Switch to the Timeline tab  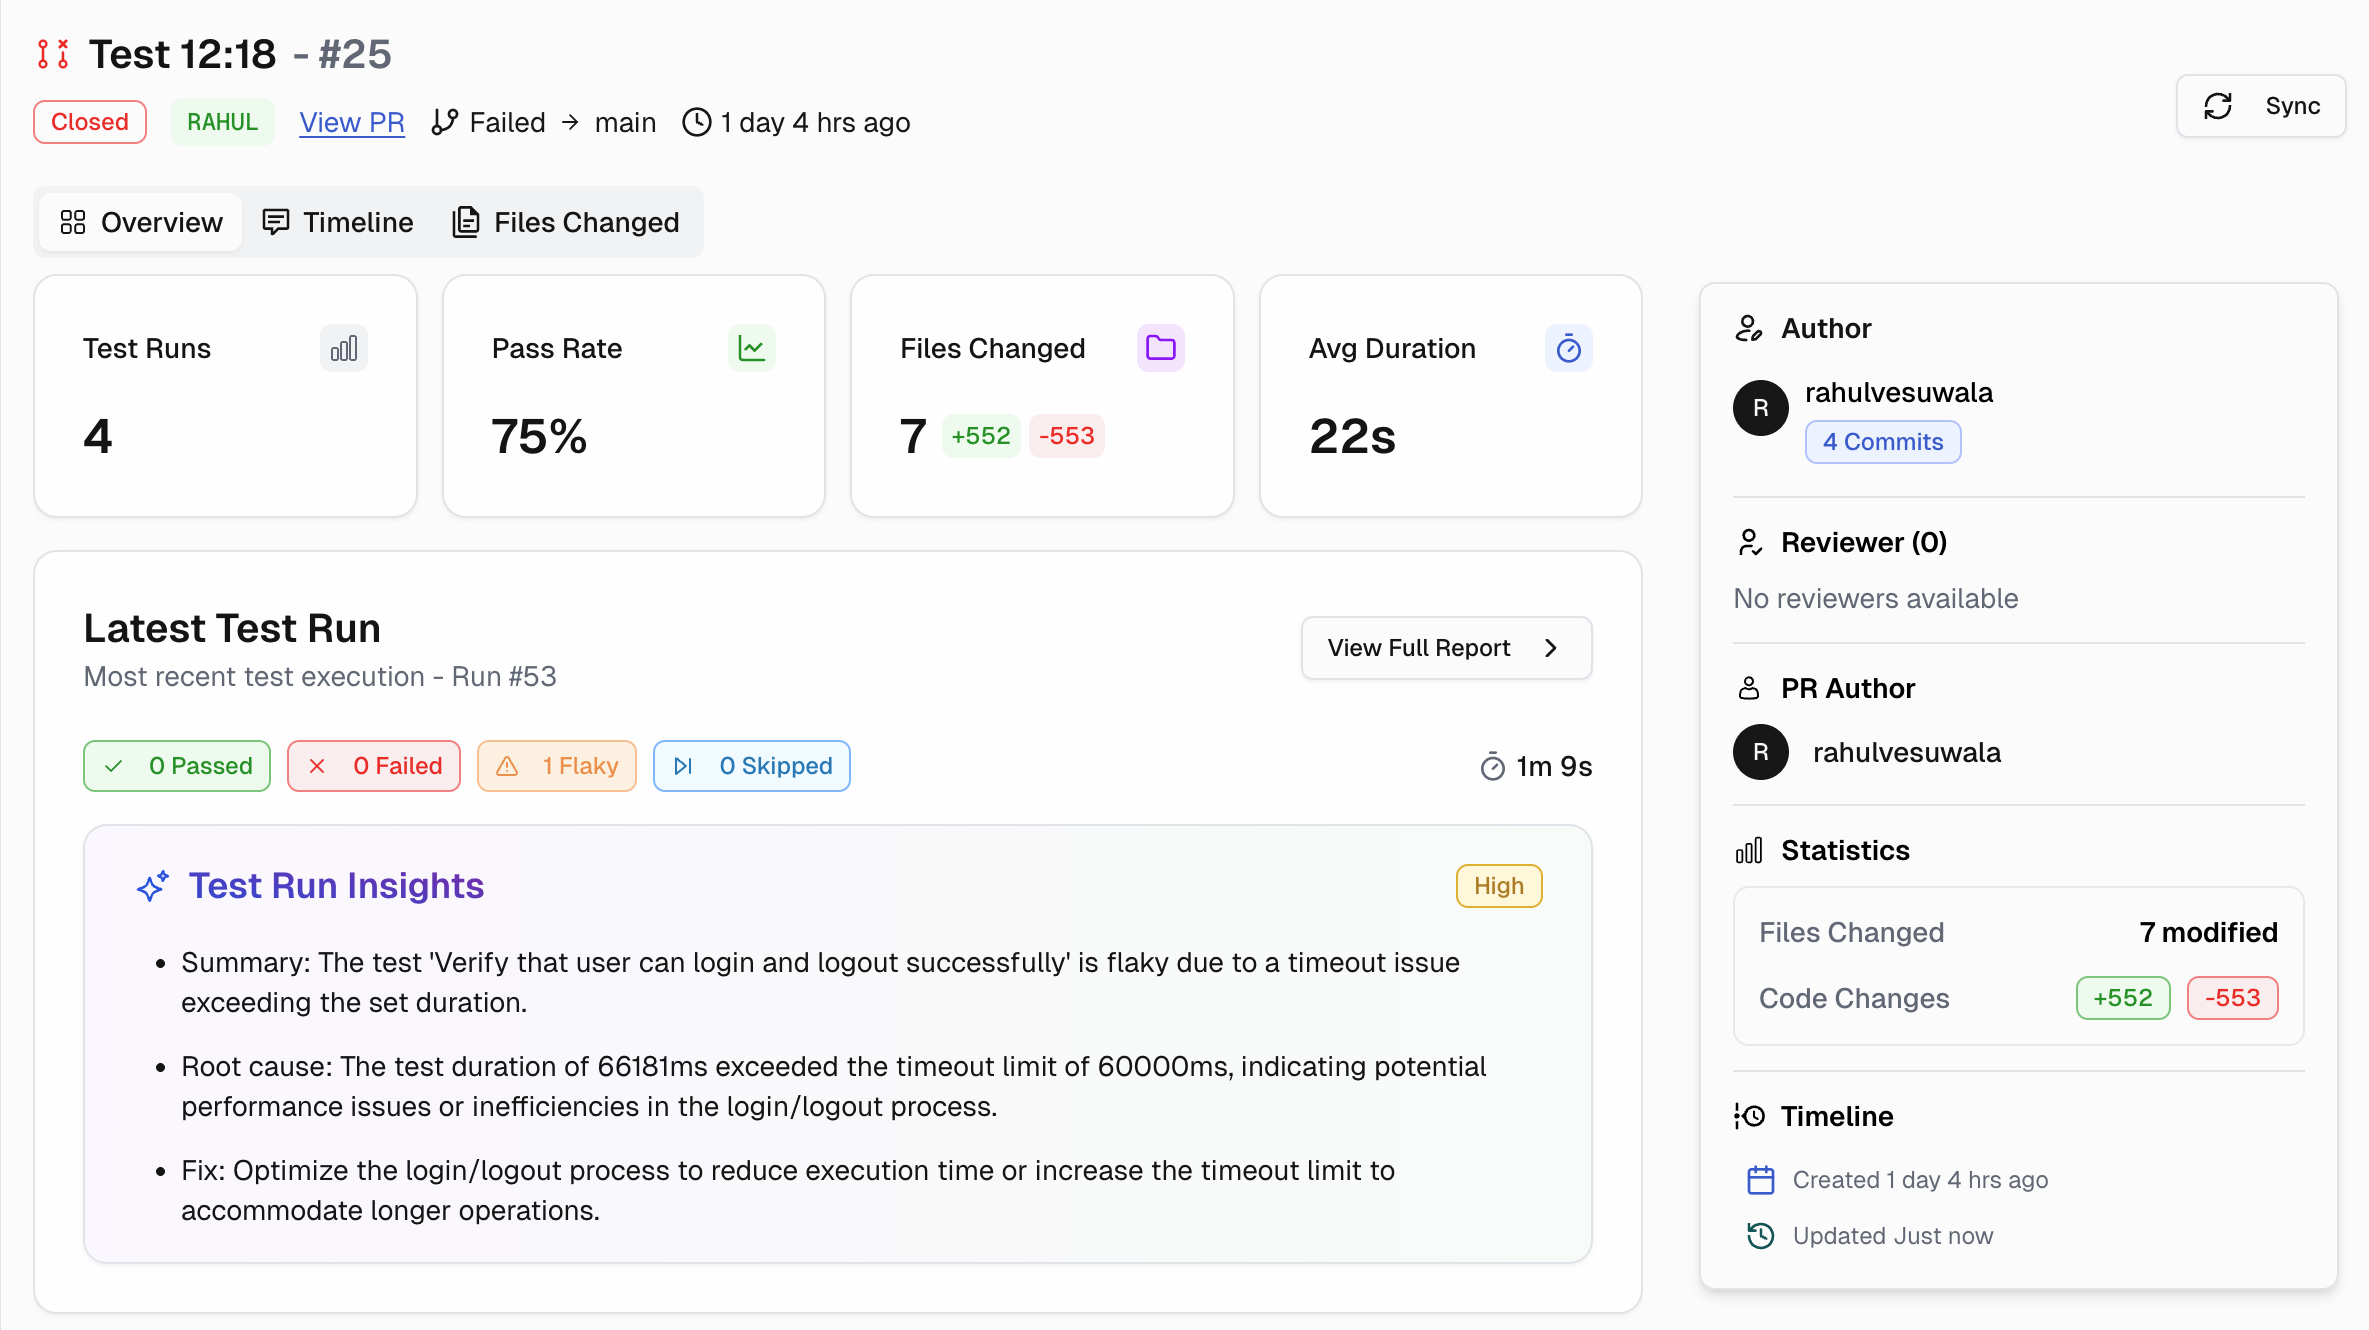(338, 222)
